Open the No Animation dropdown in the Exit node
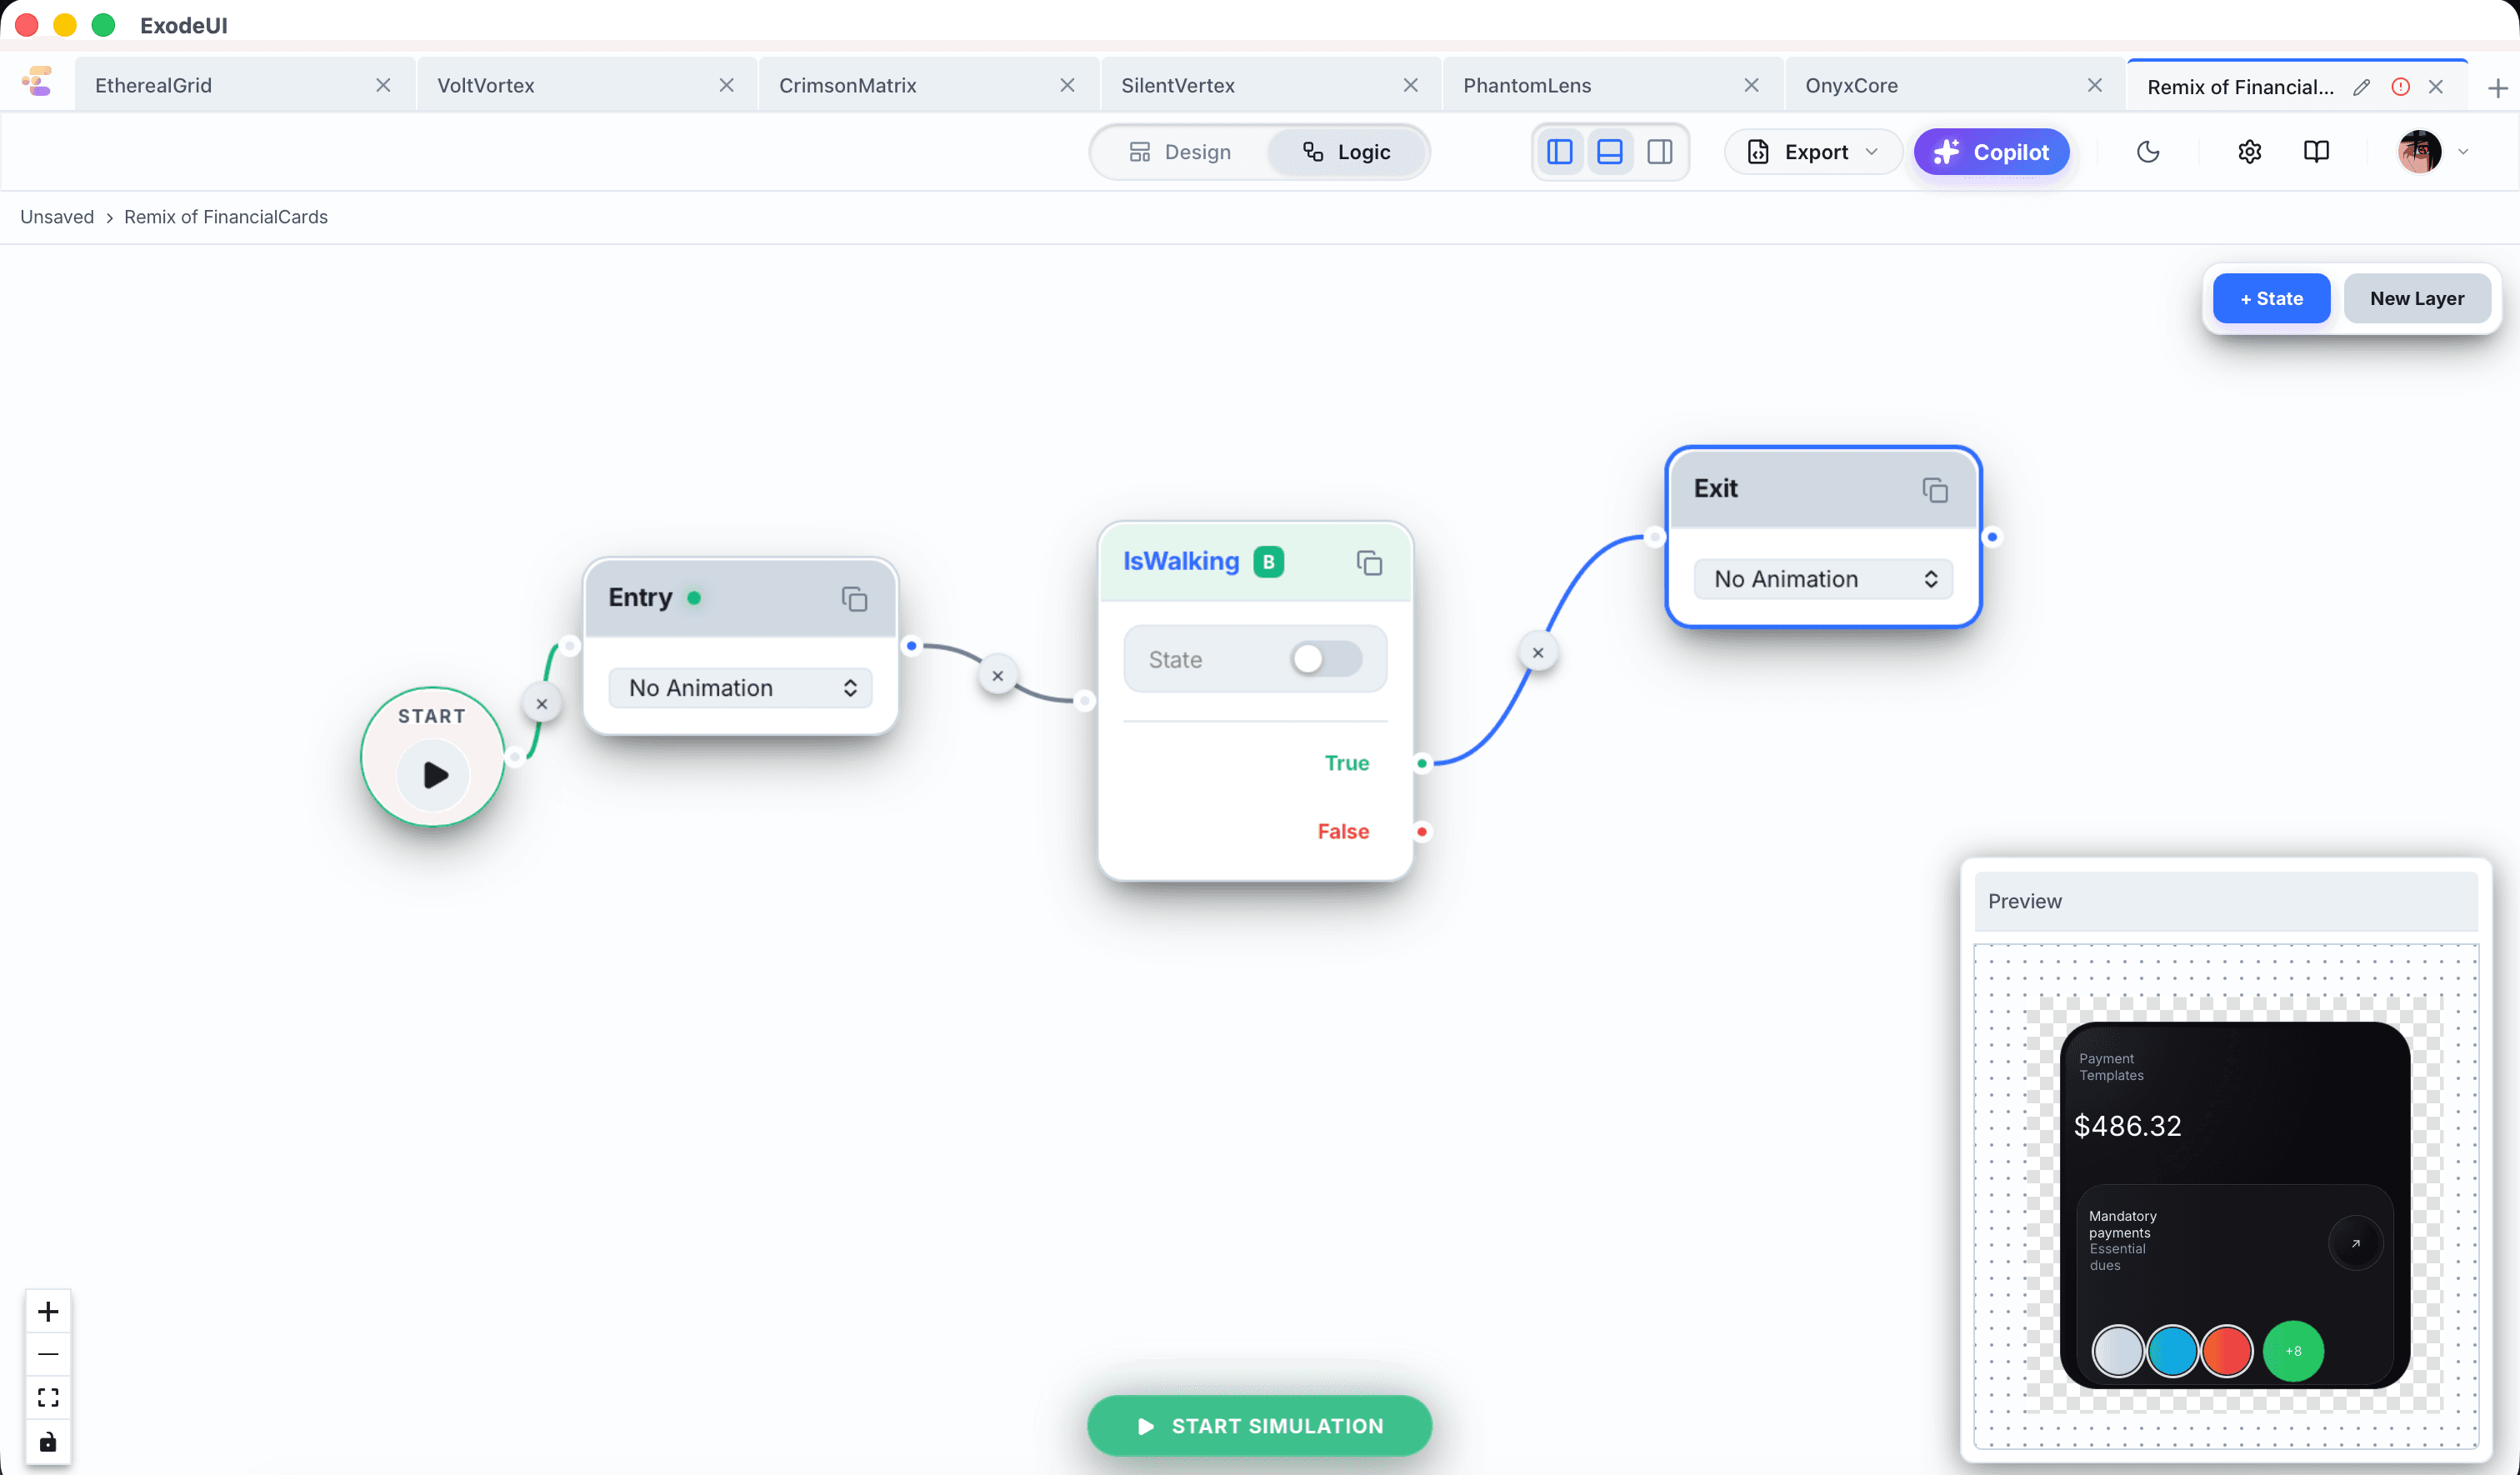Viewport: 2520px width, 1475px height. (x=1822, y=579)
